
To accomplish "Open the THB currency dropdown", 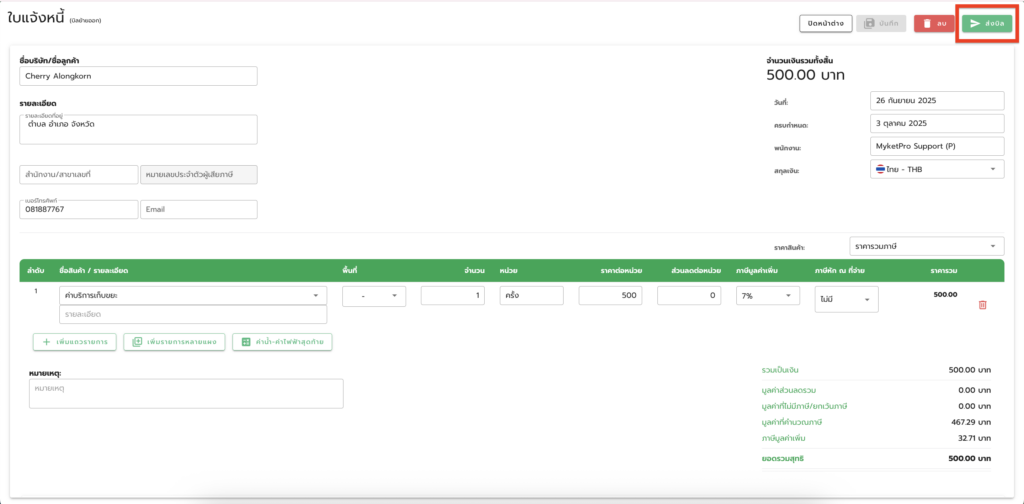I will 936,170.
